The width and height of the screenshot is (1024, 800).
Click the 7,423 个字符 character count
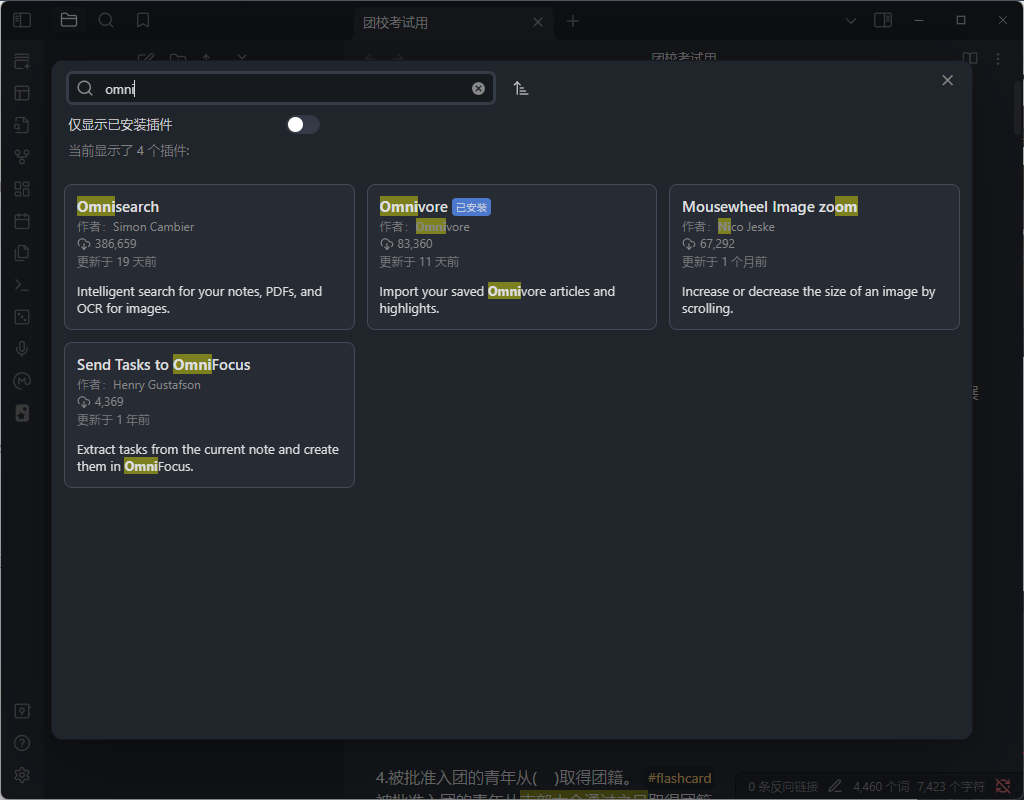950,787
